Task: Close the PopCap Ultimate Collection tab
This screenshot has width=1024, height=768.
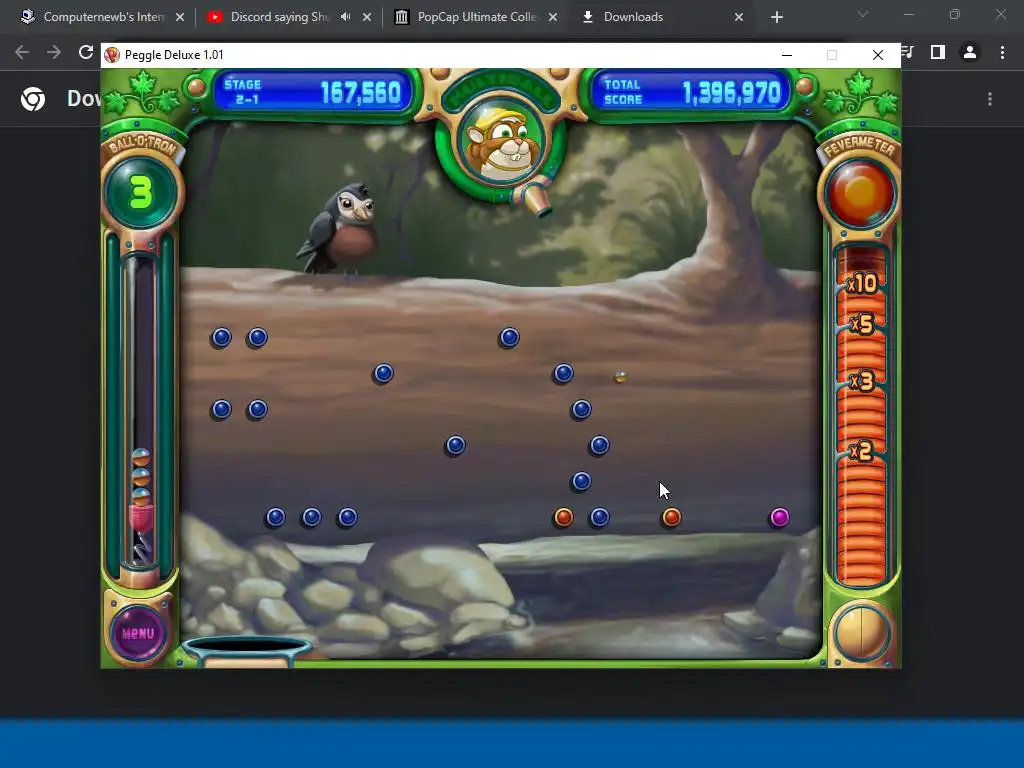Action: pyautogui.click(x=552, y=18)
